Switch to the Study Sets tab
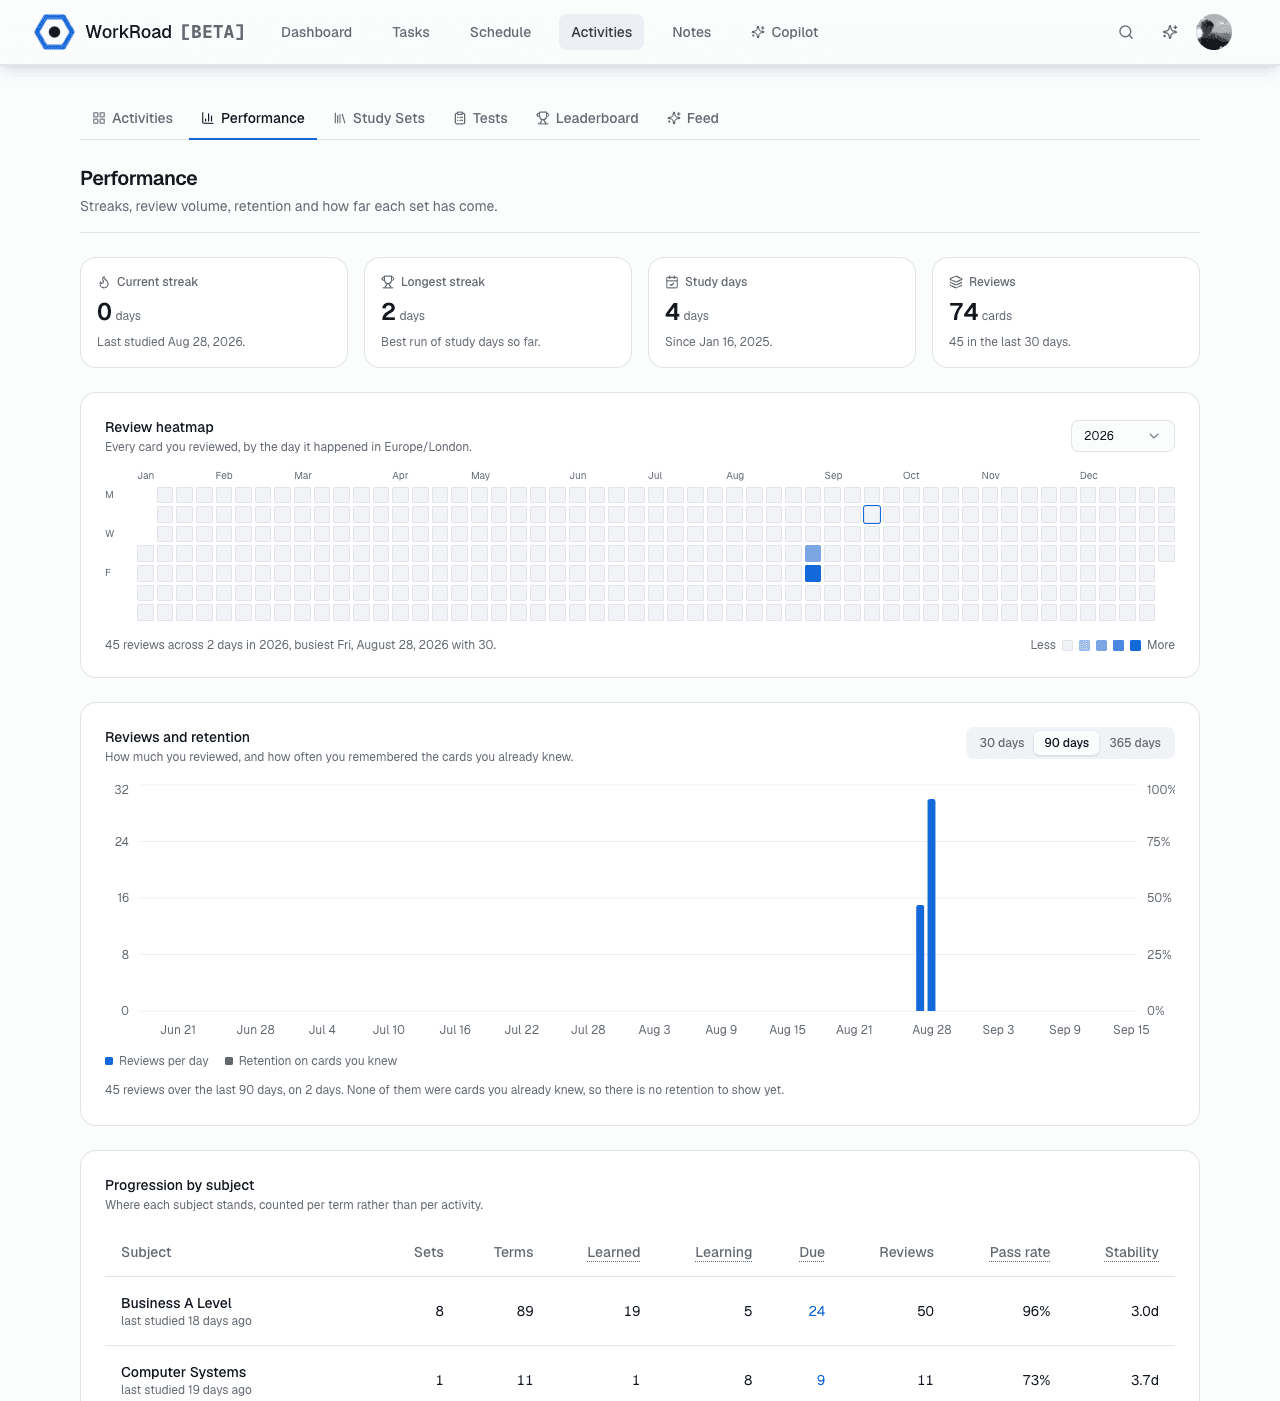The width and height of the screenshot is (1280, 1401). (x=379, y=118)
